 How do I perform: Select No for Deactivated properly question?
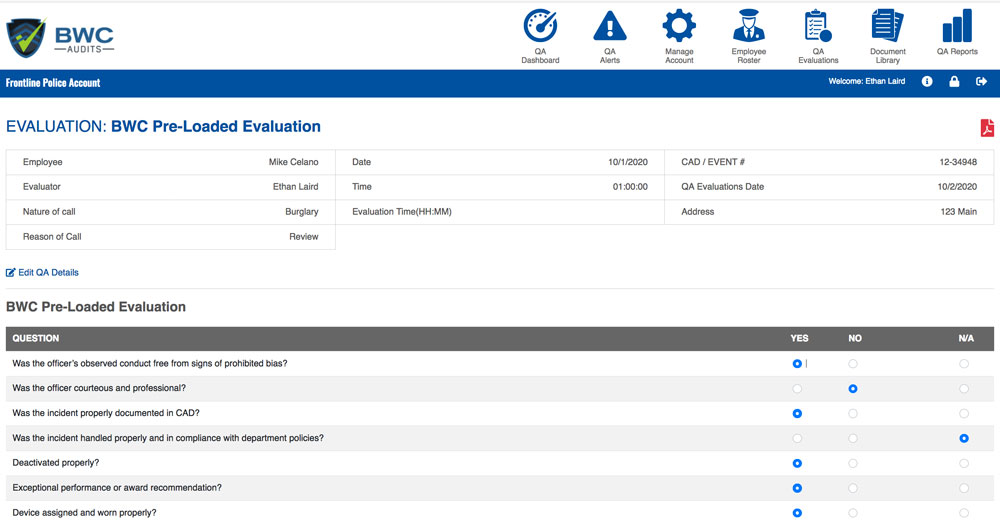tap(853, 463)
